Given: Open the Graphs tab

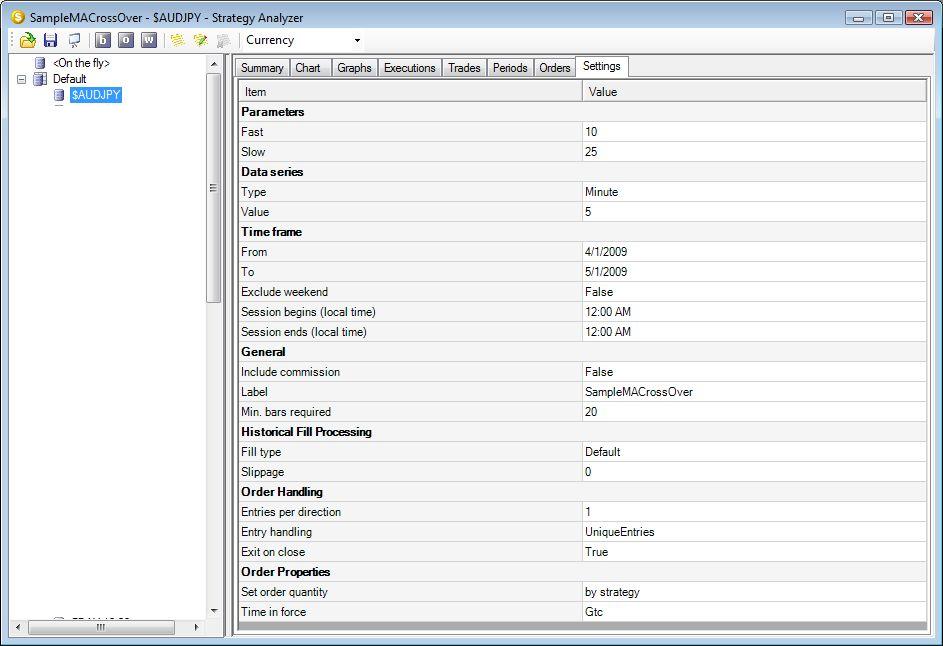Looking at the screenshot, I should point(354,68).
